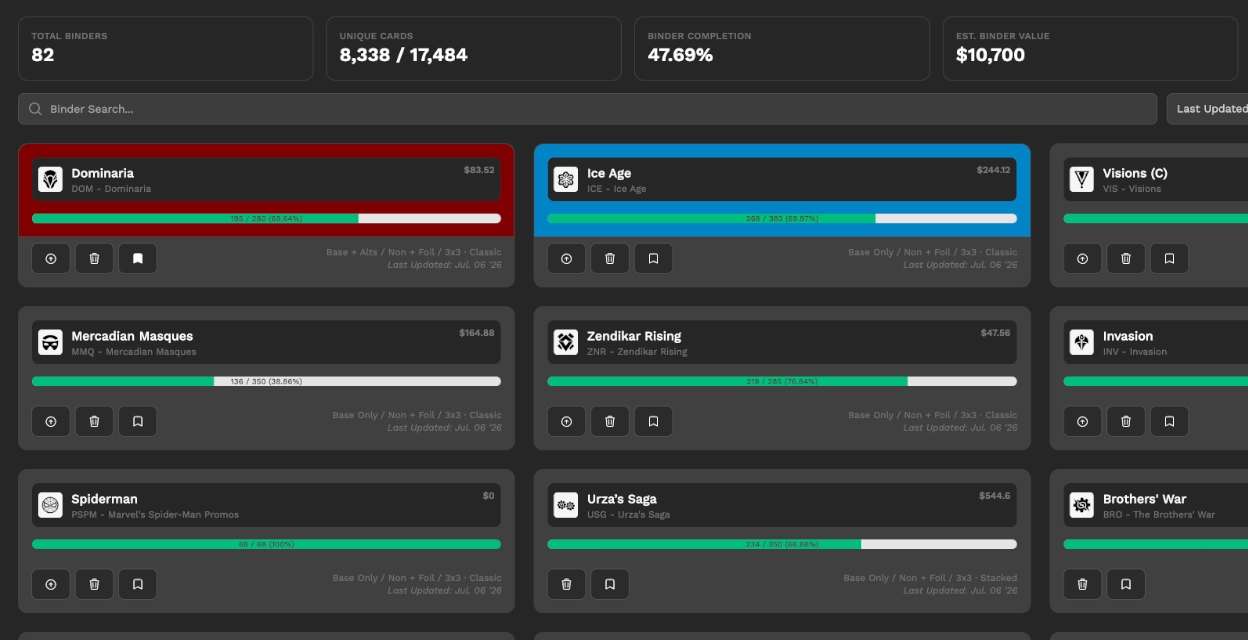Viewport: 1248px width, 640px height.
Task: Click the upload arrow on Ice Age binder
Action: click(567, 259)
